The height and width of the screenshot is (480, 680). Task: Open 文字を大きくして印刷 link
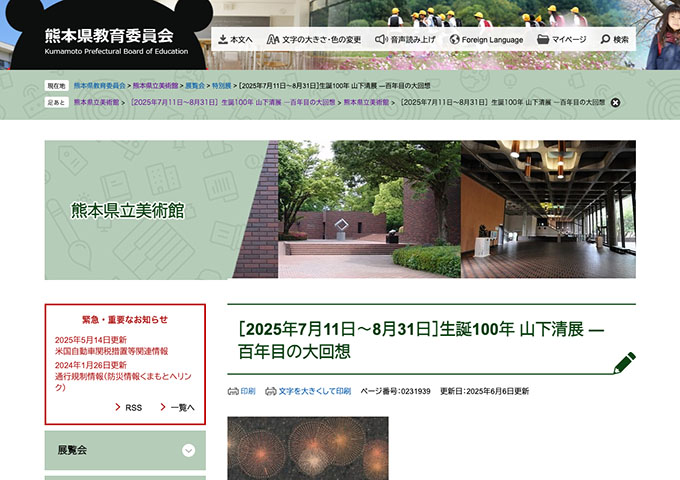[x=314, y=391]
